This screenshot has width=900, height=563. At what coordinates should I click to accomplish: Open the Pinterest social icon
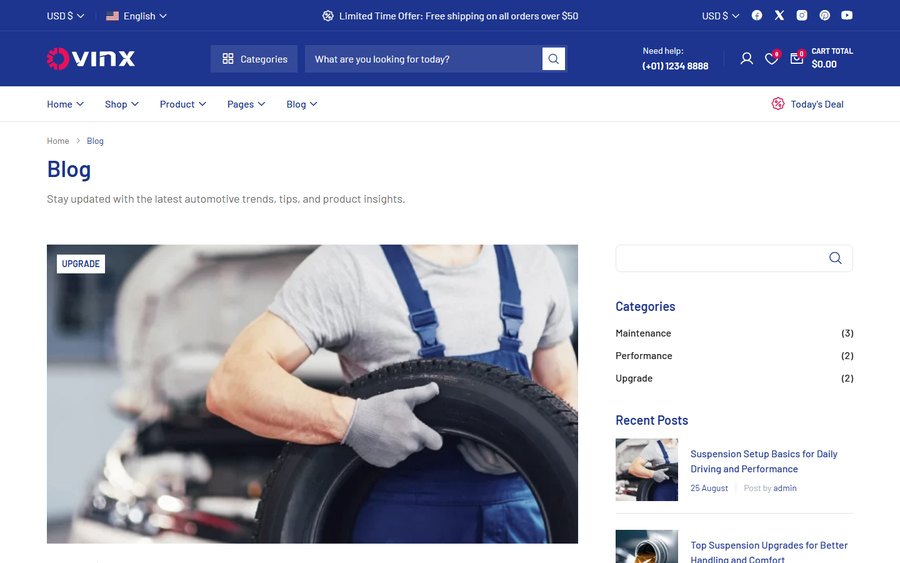[824, 15]
